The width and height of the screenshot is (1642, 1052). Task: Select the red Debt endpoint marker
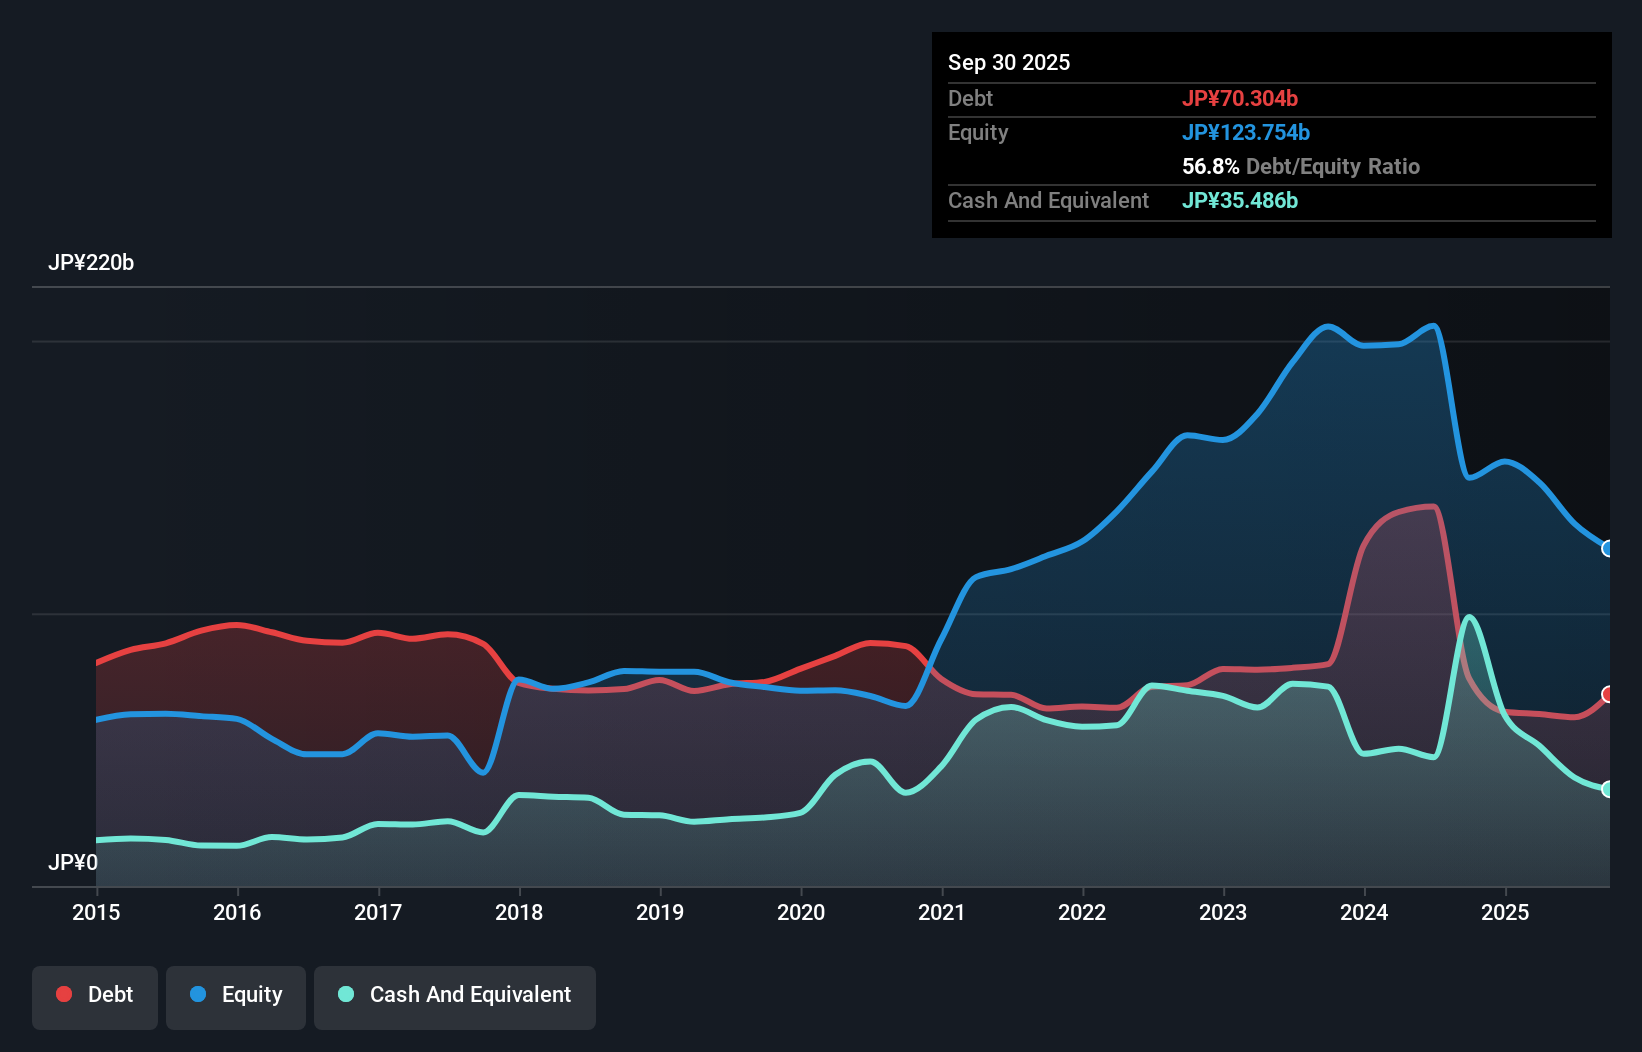tap(1608, 694)
